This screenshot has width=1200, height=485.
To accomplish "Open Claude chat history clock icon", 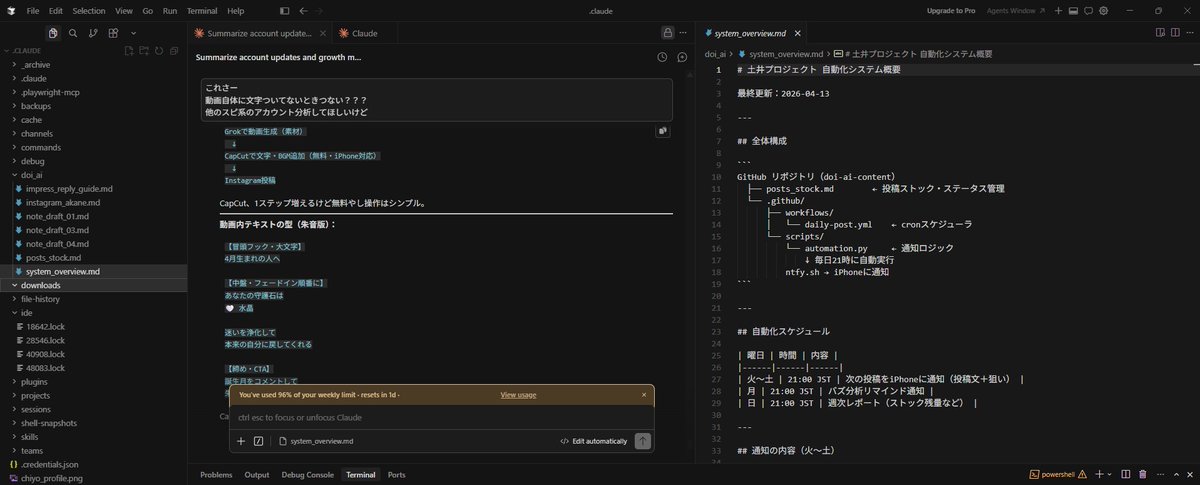I will pos(662,57).
